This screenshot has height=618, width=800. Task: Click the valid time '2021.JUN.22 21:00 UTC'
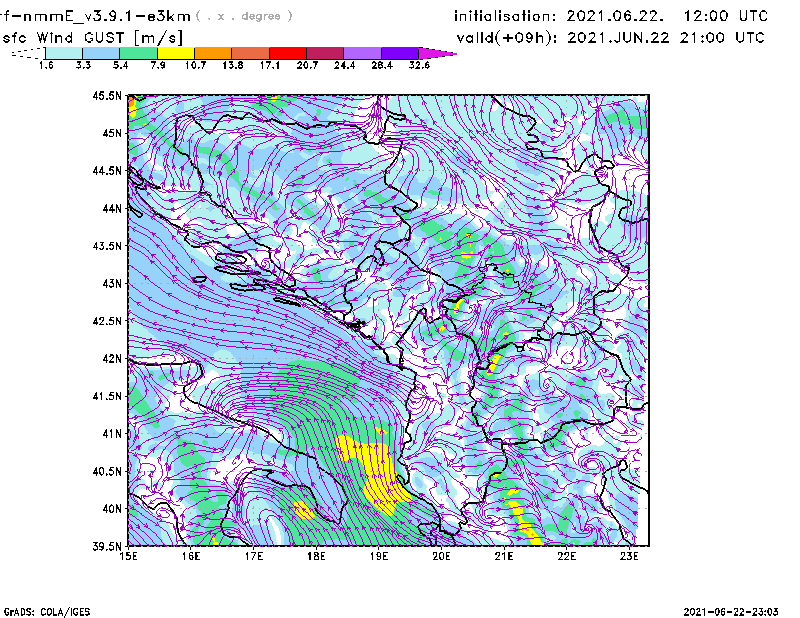[666, 38]
